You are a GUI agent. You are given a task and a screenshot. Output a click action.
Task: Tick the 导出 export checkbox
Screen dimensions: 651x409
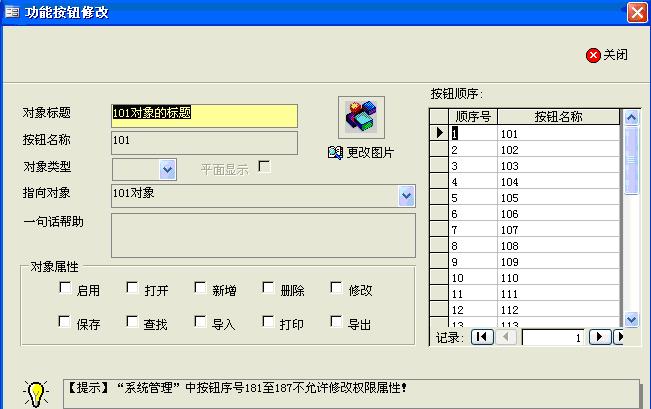click(336, 322)
